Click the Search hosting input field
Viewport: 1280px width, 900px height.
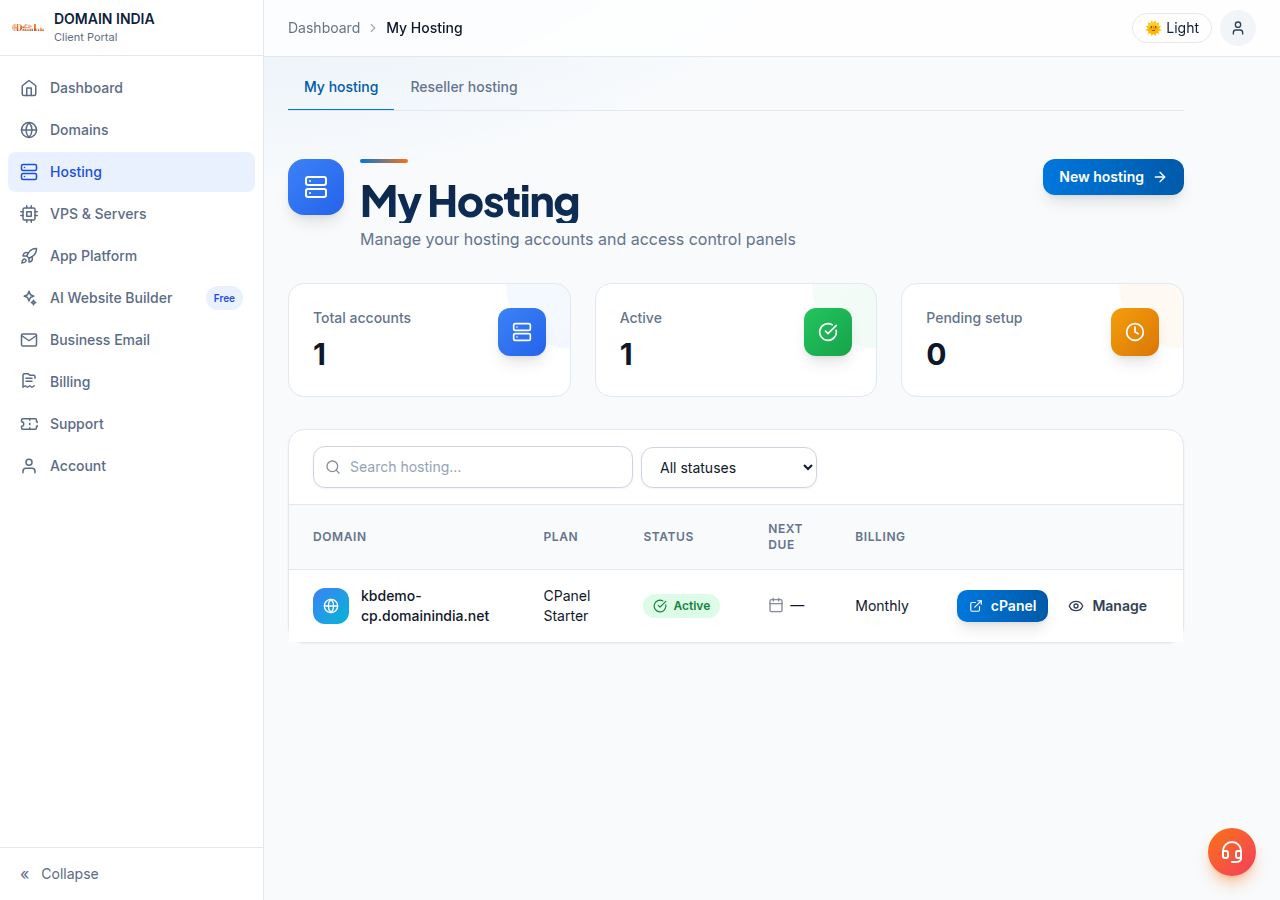(x=473, y=467)
